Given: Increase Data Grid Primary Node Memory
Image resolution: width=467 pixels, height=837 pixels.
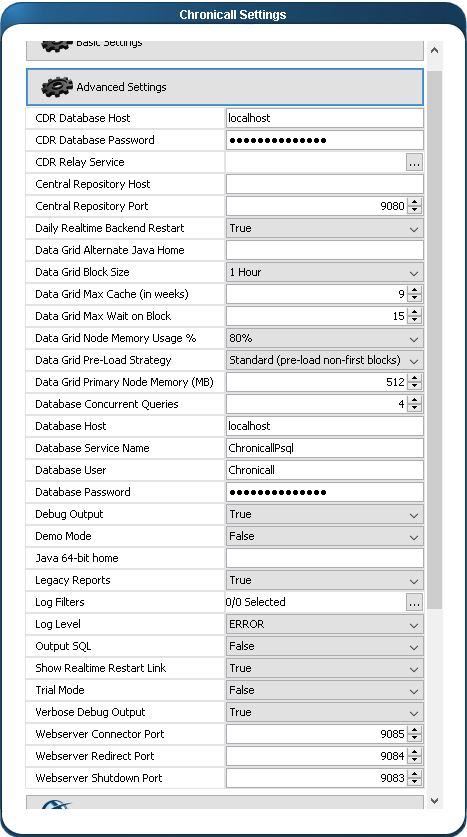Looking at the screenshot, I should [x=415, y=378].
